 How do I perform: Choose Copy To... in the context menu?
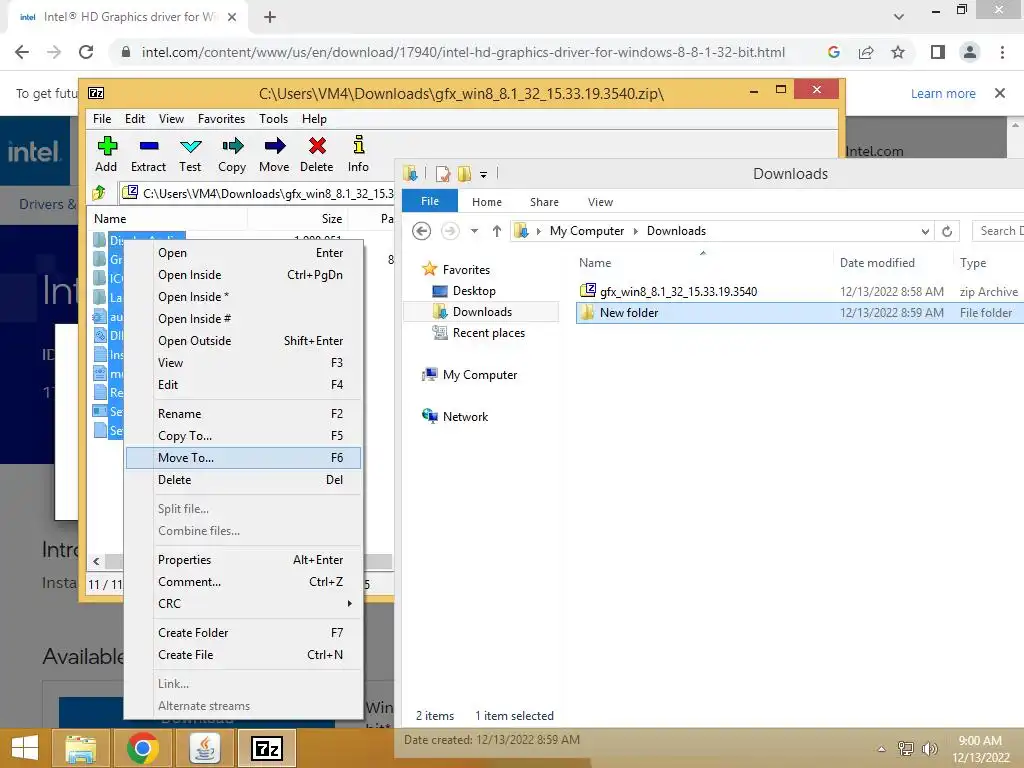[x=243, y=436]
